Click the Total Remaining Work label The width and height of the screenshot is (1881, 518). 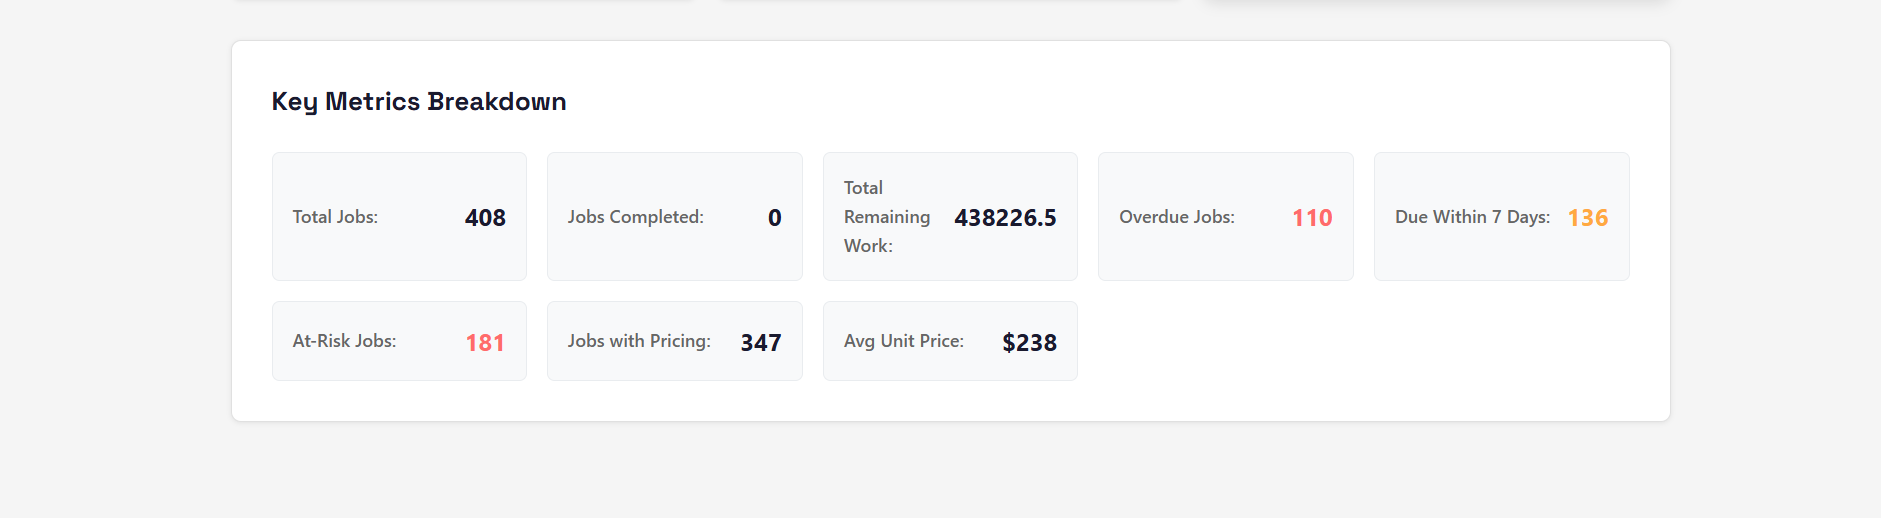click(886, 217)
